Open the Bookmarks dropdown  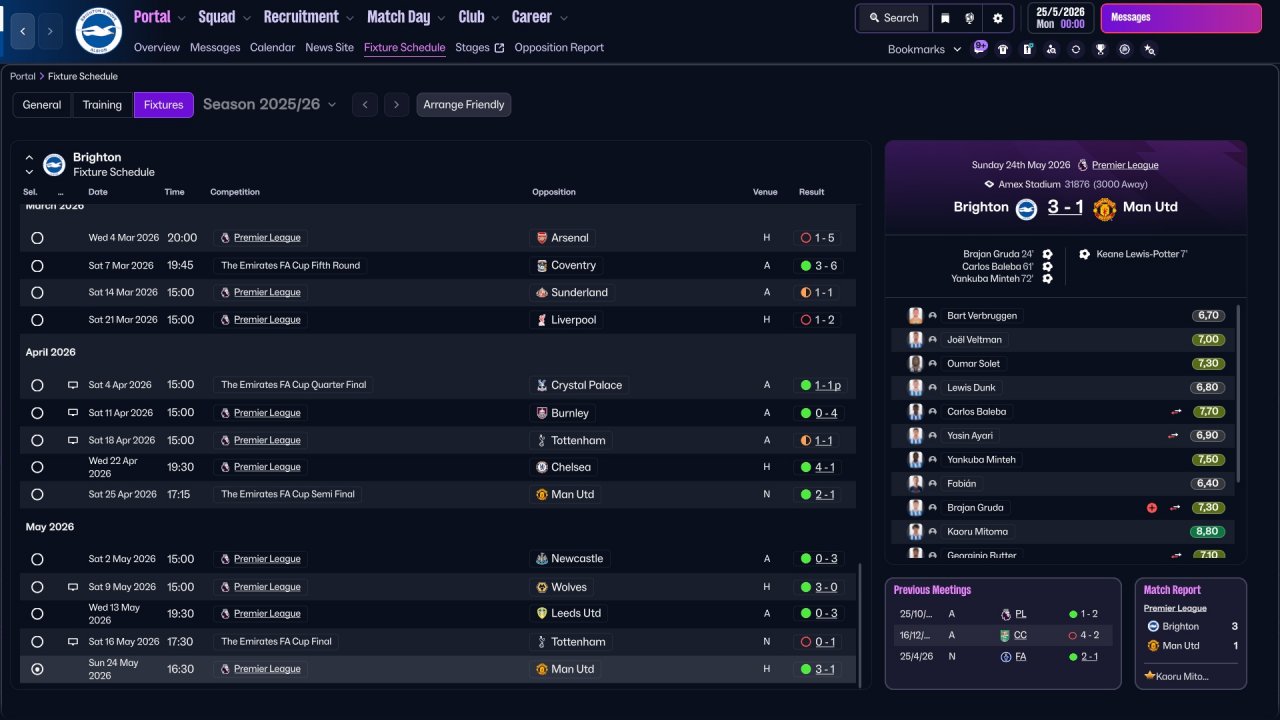pyautogui.click(x=925, y=49)
